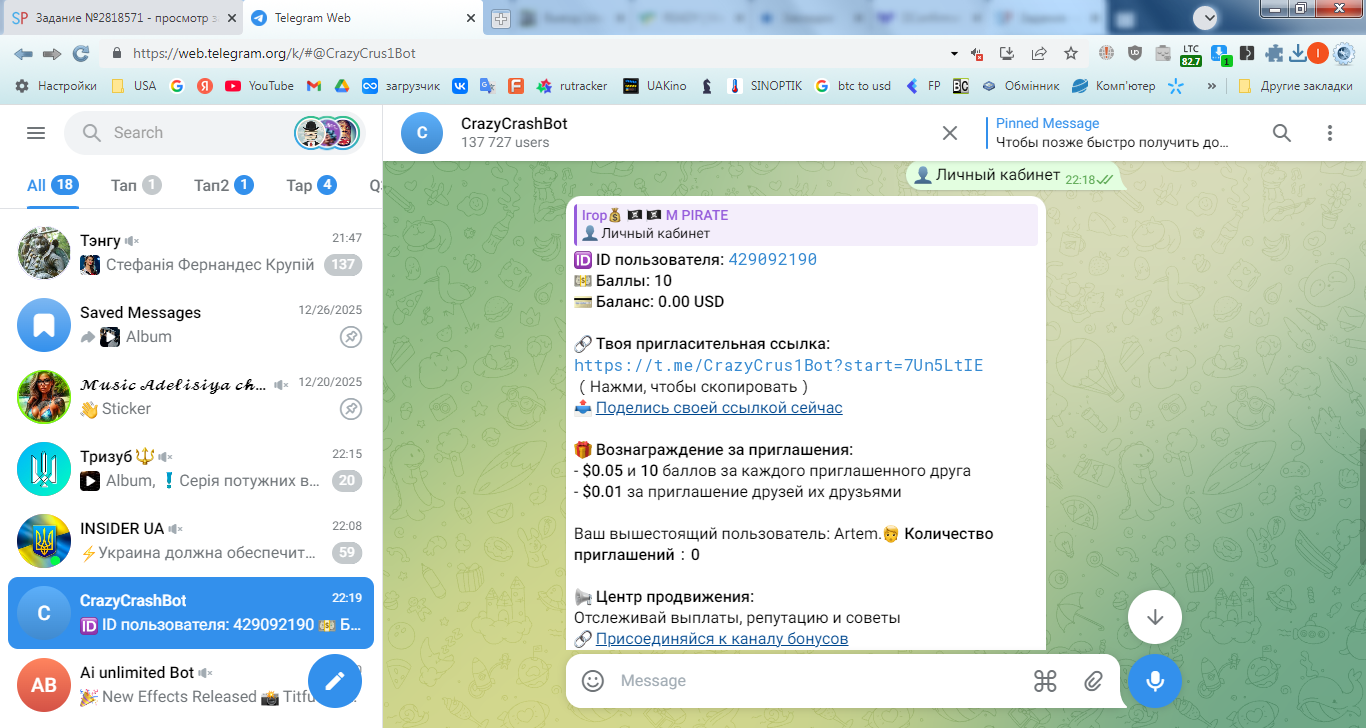Open the Music Adelisiya chat

(x=191, y=396)
